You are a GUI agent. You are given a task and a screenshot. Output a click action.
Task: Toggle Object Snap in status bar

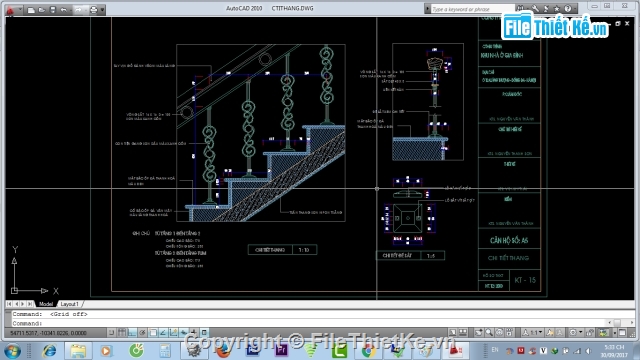click(153, 333)
